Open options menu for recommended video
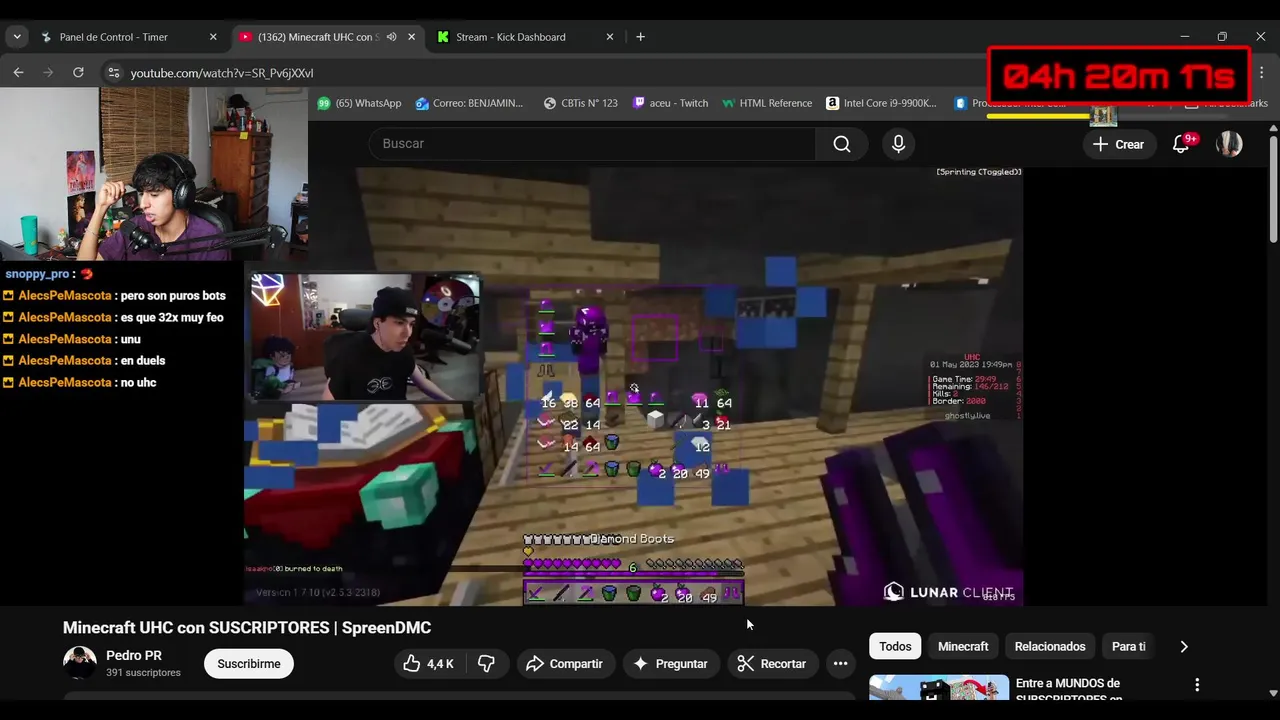 point(1197,685)
